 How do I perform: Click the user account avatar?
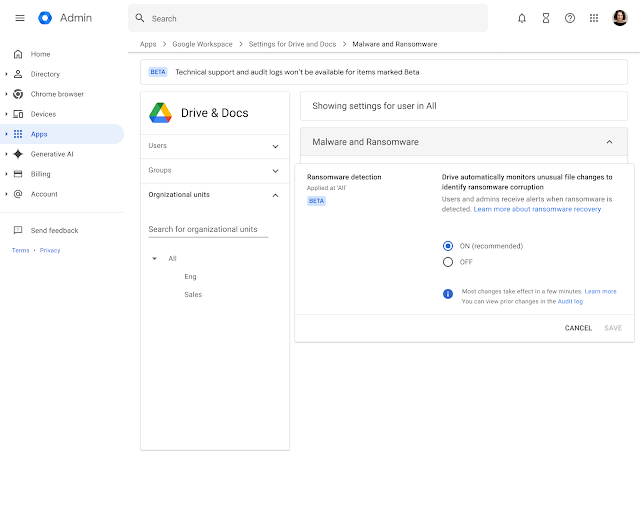[620, 18]
